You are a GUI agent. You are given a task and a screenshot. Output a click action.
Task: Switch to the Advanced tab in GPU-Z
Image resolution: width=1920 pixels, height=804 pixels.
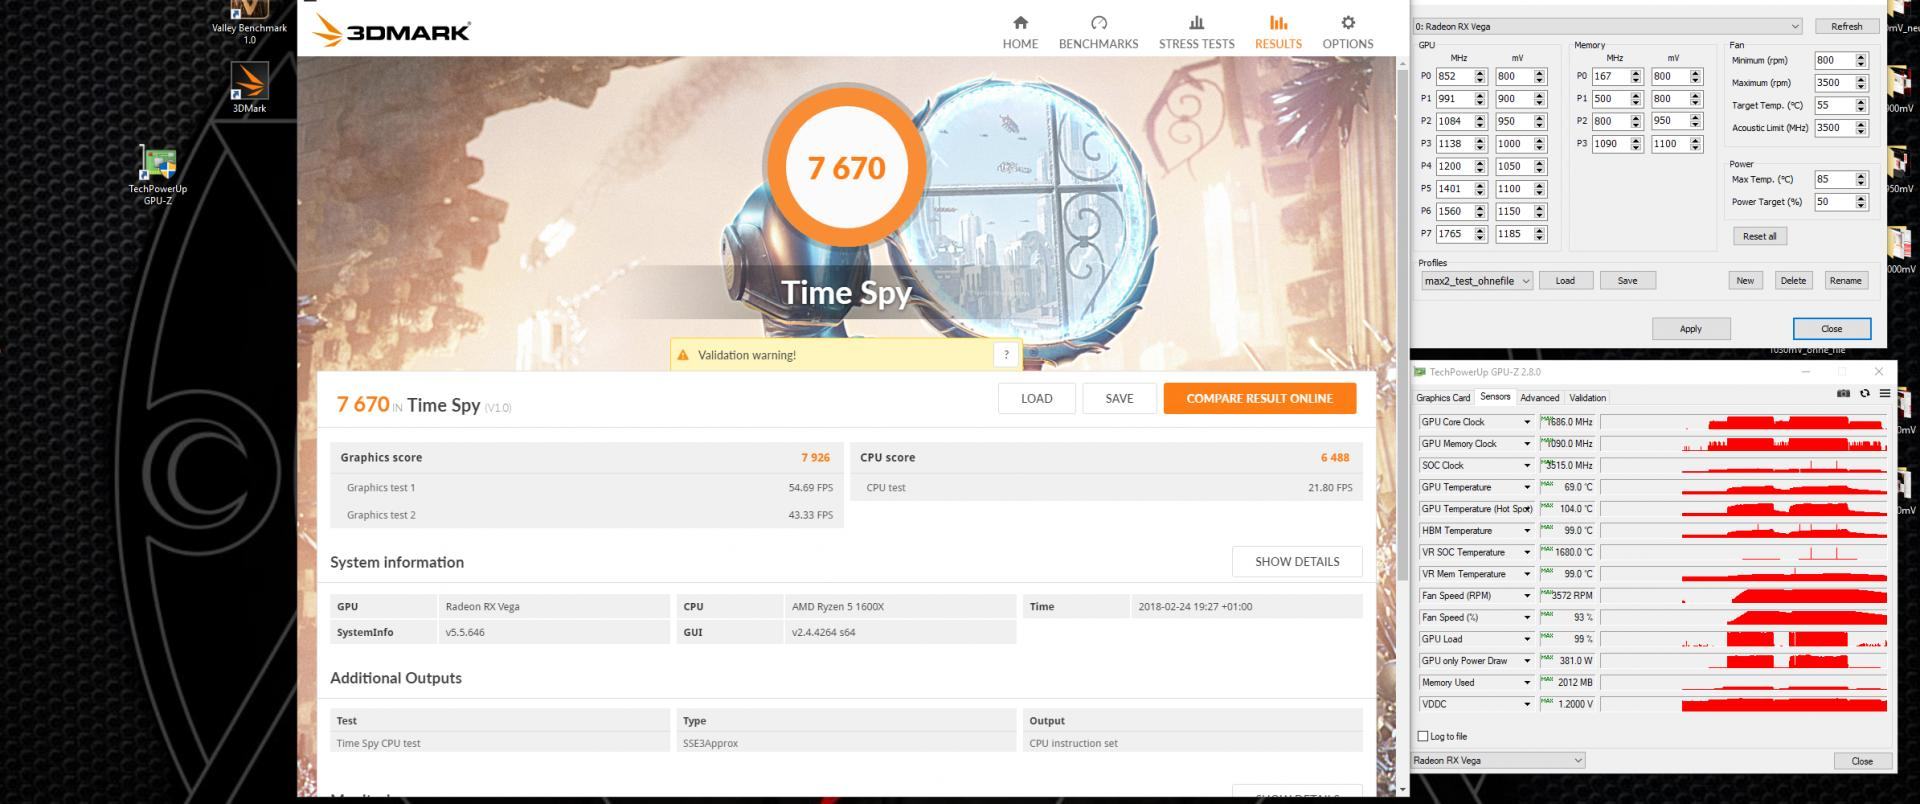[1539, 398]
